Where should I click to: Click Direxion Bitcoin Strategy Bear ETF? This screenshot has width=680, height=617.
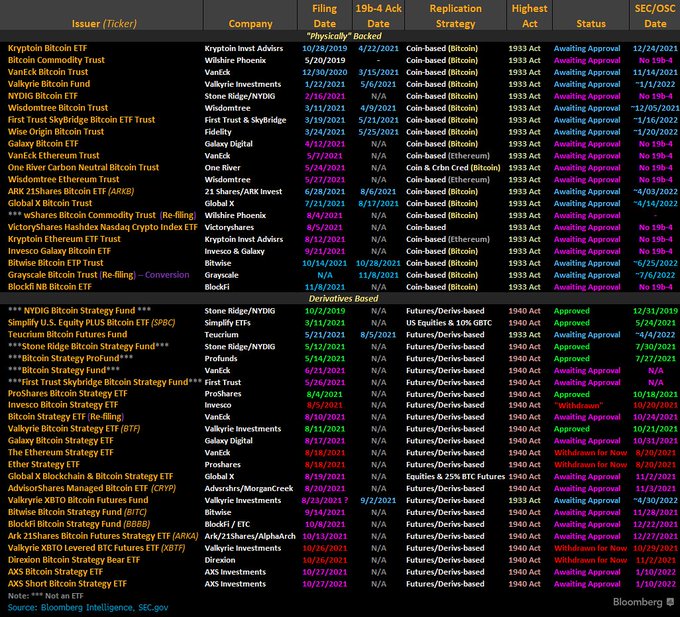[x=74, y=560]
